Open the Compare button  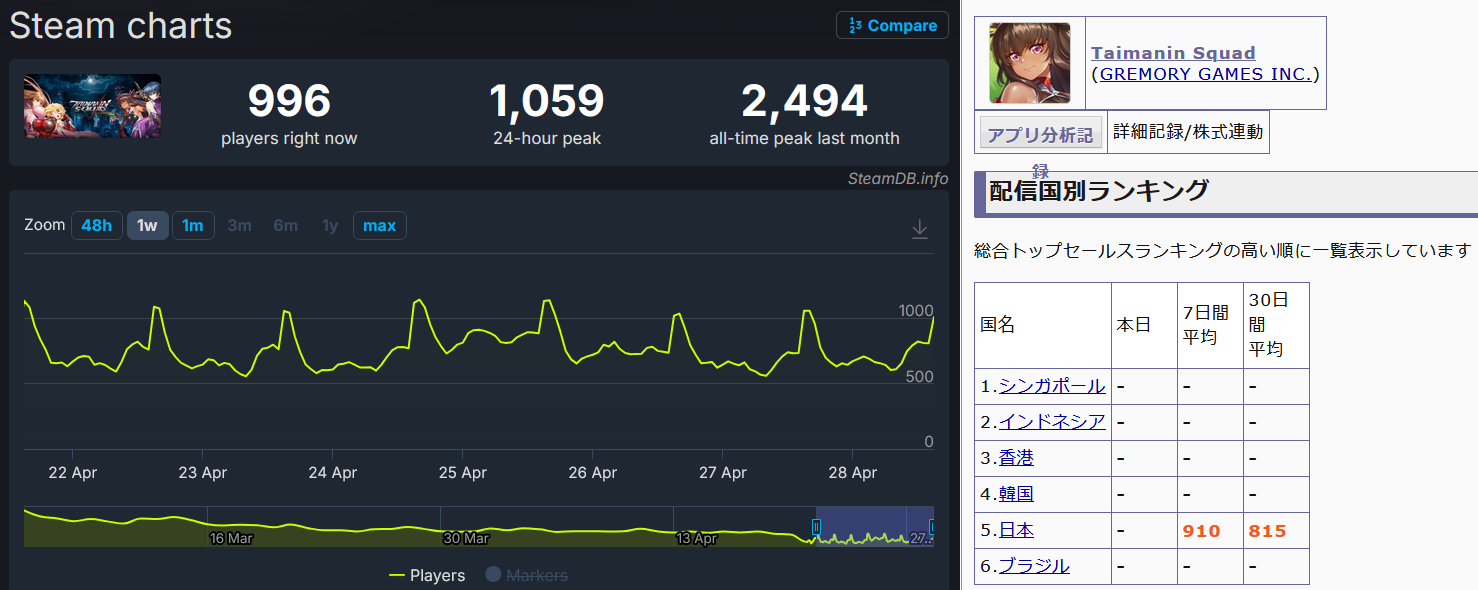pyautogui.click(x=892, y=26)
